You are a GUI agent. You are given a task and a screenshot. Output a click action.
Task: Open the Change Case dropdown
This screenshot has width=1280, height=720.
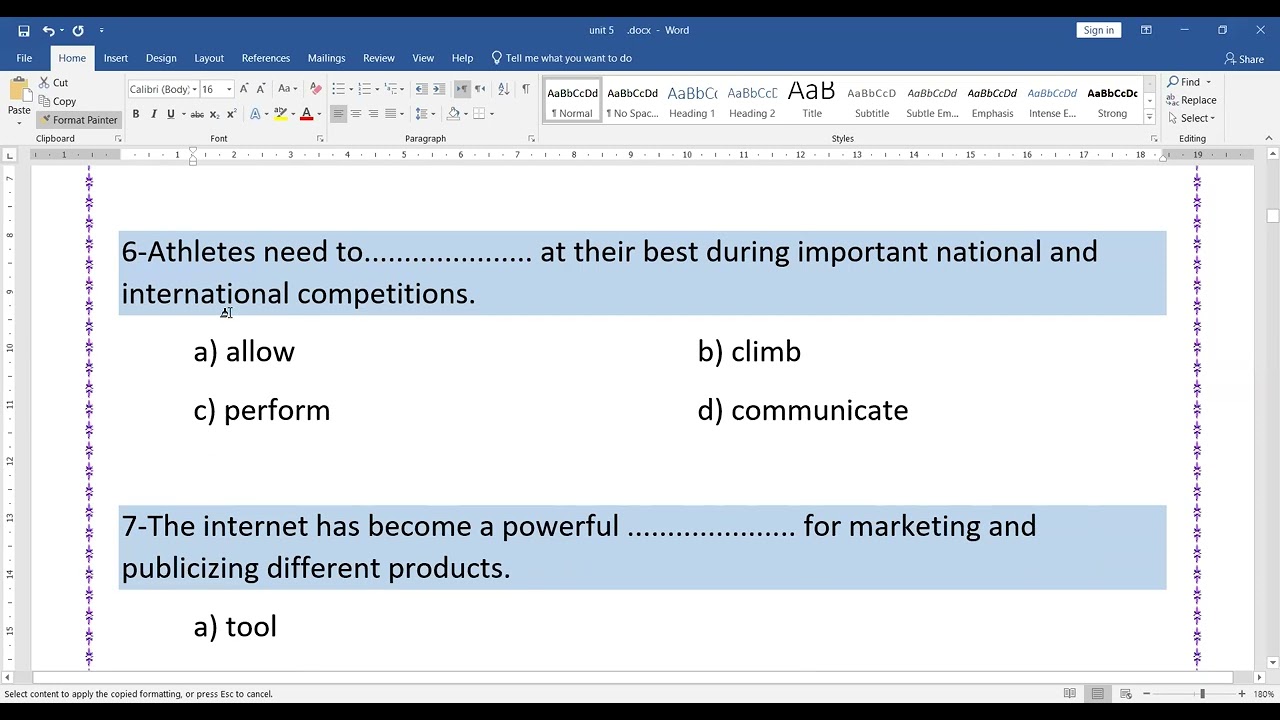[x=287, y=89]
